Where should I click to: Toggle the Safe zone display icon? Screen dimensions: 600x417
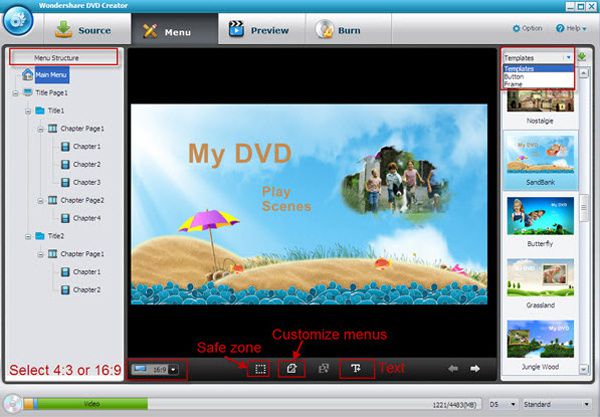pos(260,369)
